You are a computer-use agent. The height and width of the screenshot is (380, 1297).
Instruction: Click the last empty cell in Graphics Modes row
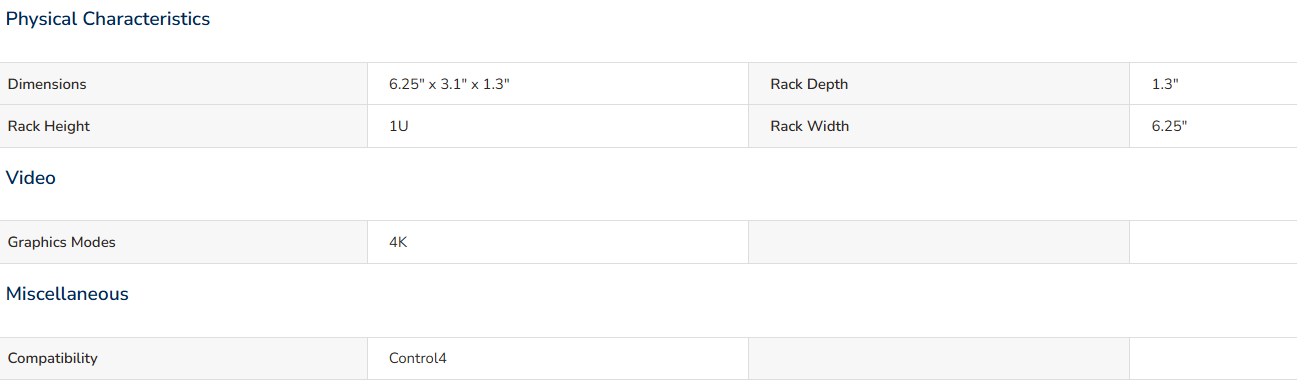click(x=1213, y=242)
